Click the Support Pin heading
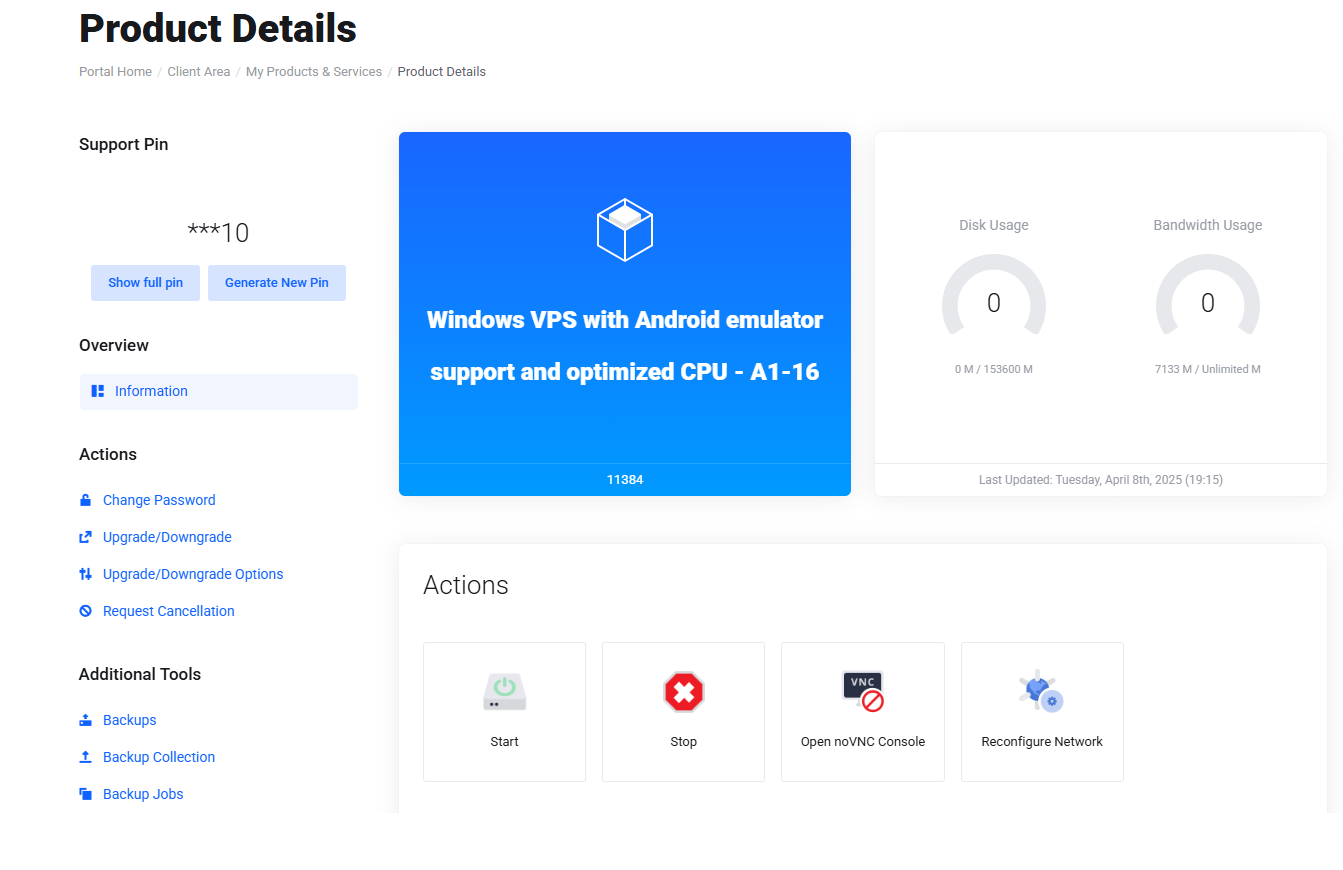The height and width of the screenshot is (870, 1343). click(x=124, y=144)
